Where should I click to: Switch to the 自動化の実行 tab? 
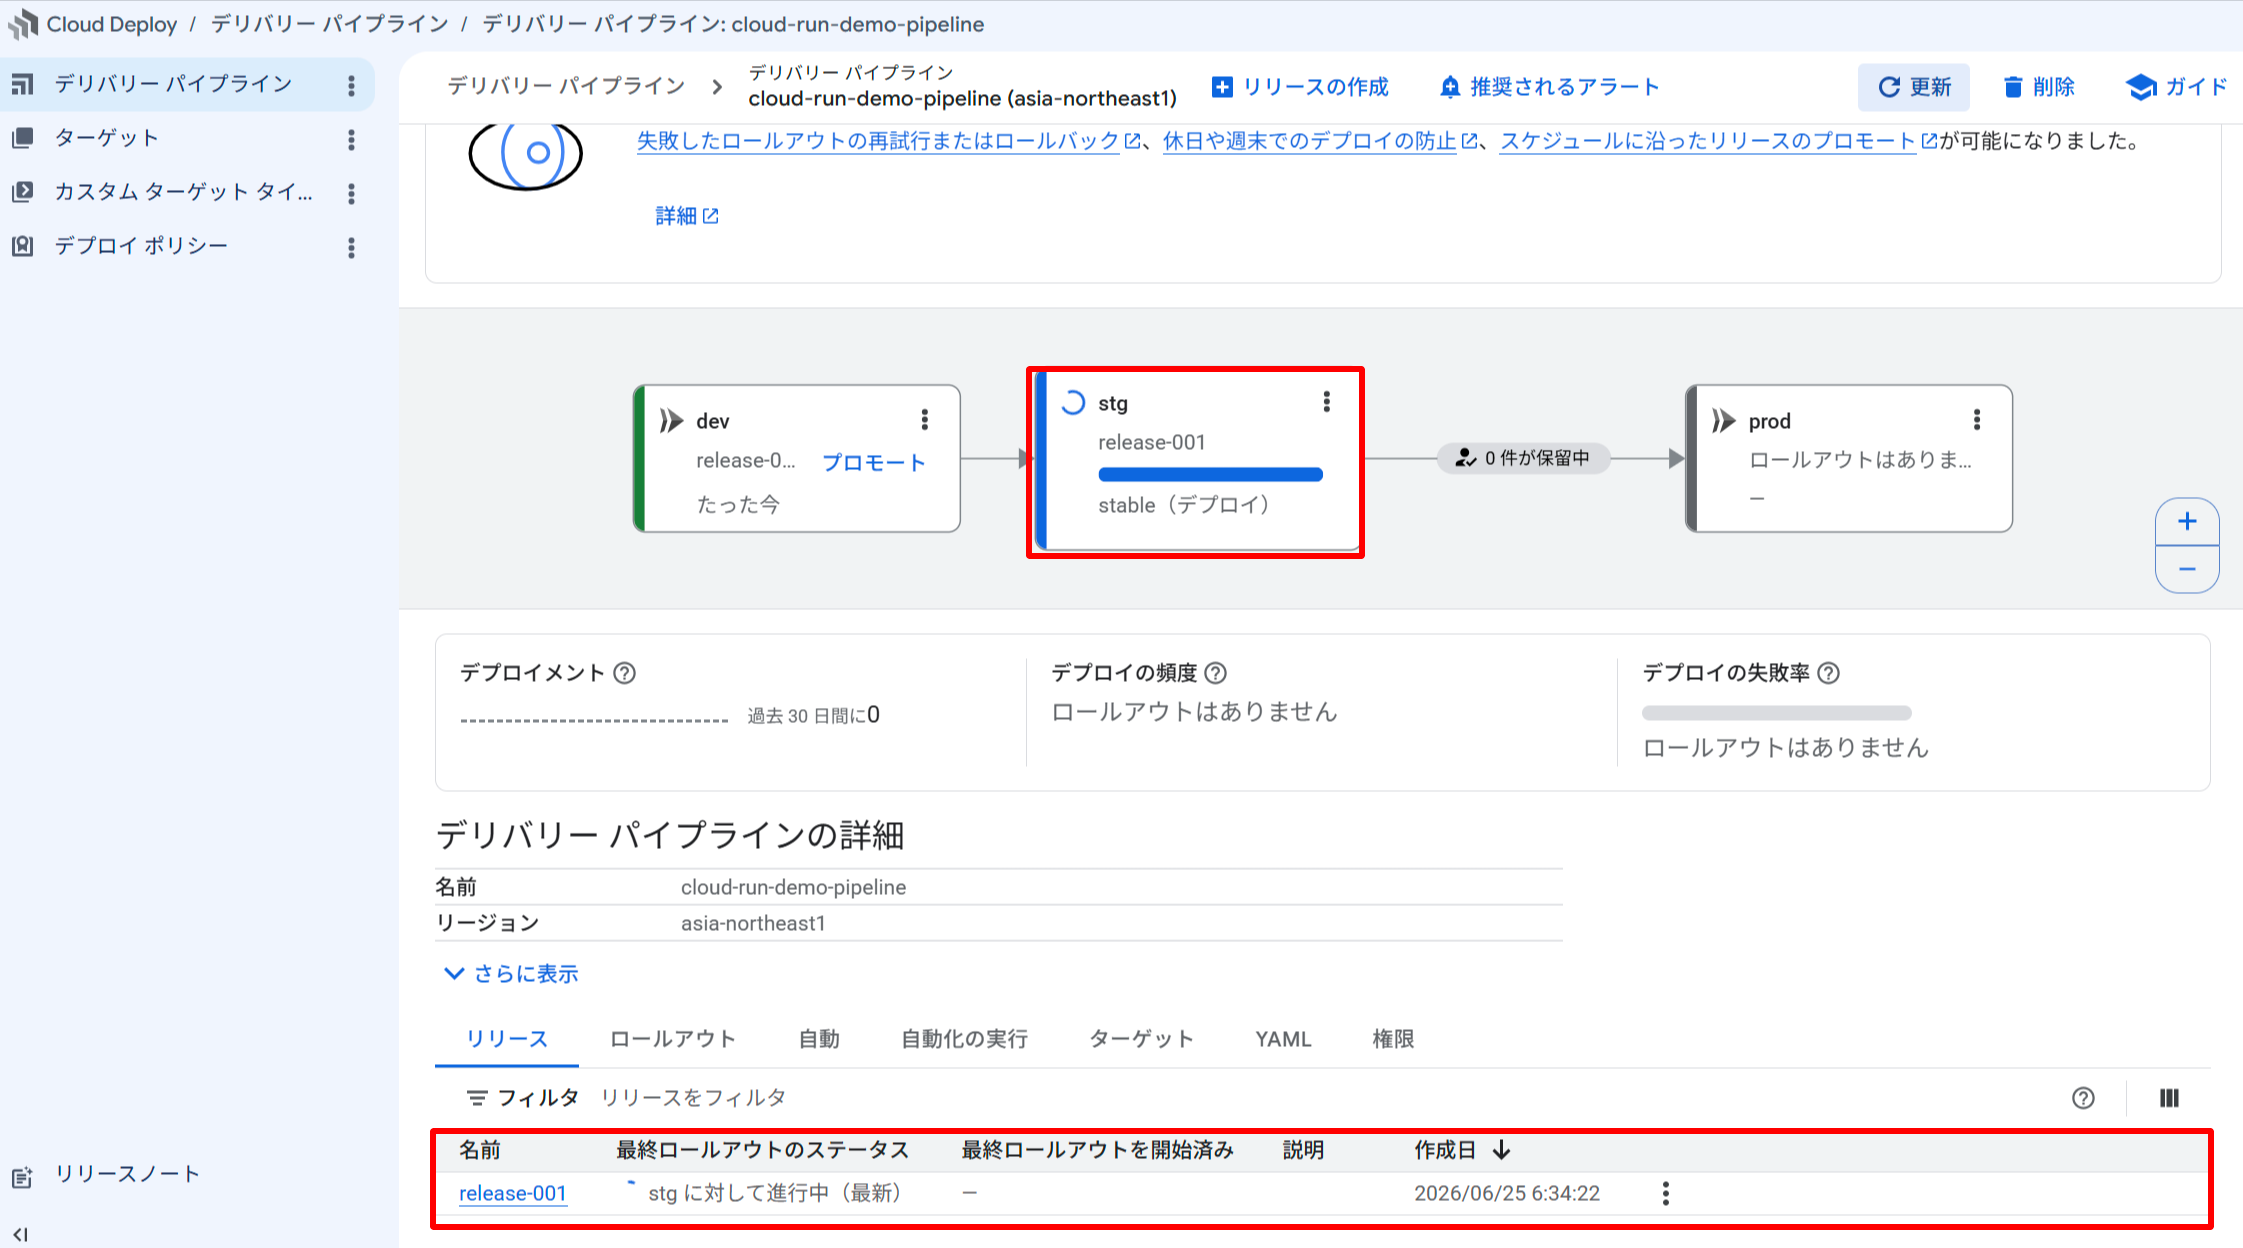[964, 1039]
